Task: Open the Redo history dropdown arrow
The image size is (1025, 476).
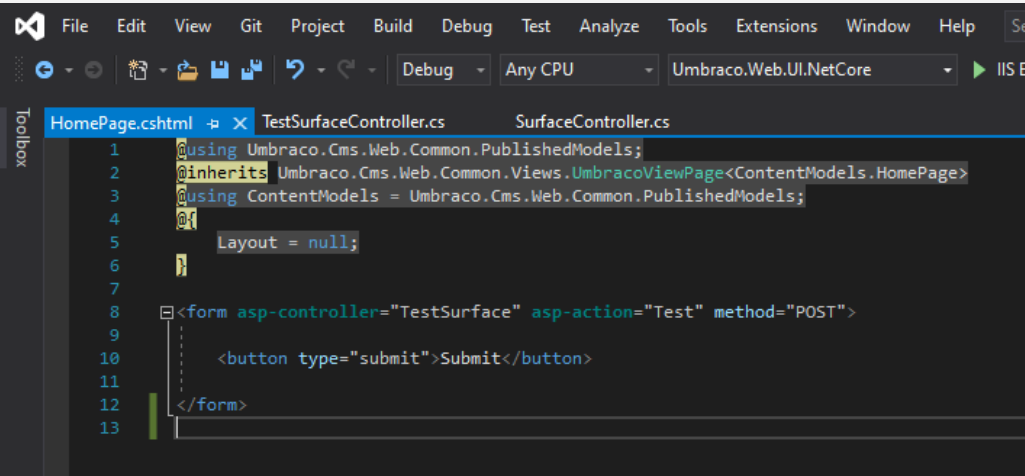Action: 371,71
